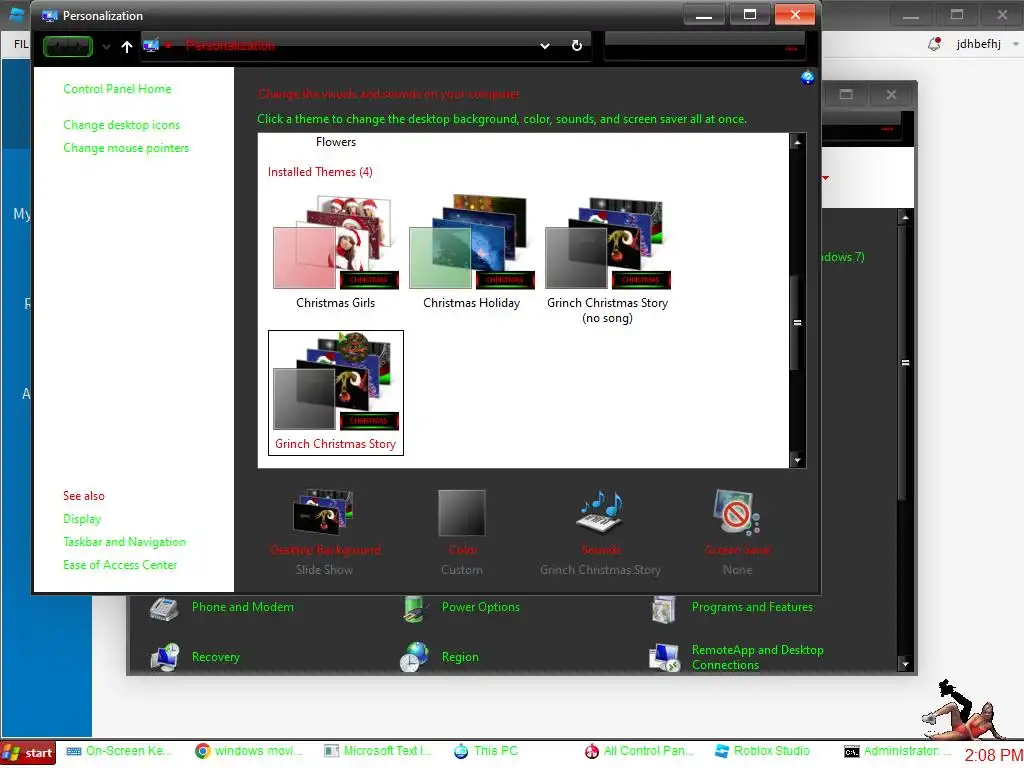The width and height of the screenshot is (1024, 768).
Task: Switch to Microsoft Text taskbar item
Action: click(377, 752)
